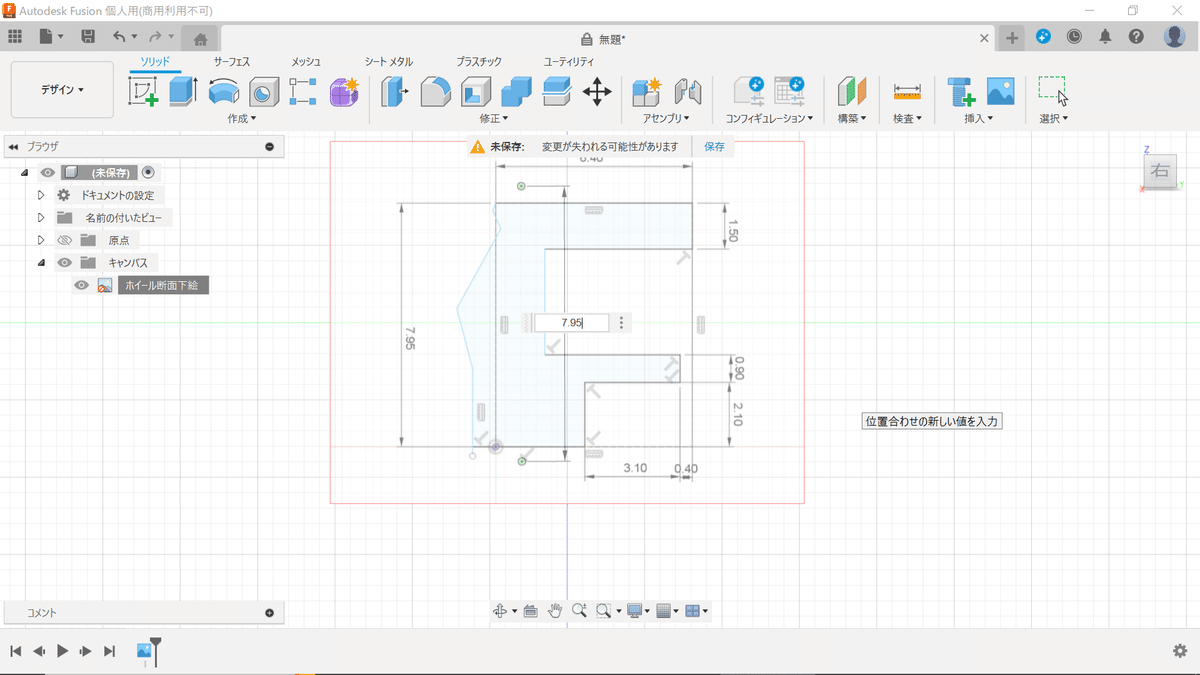The image size is (1200, 675).
Task: Click the 保存 button in warning bar
Action: (x=714, y=146)
